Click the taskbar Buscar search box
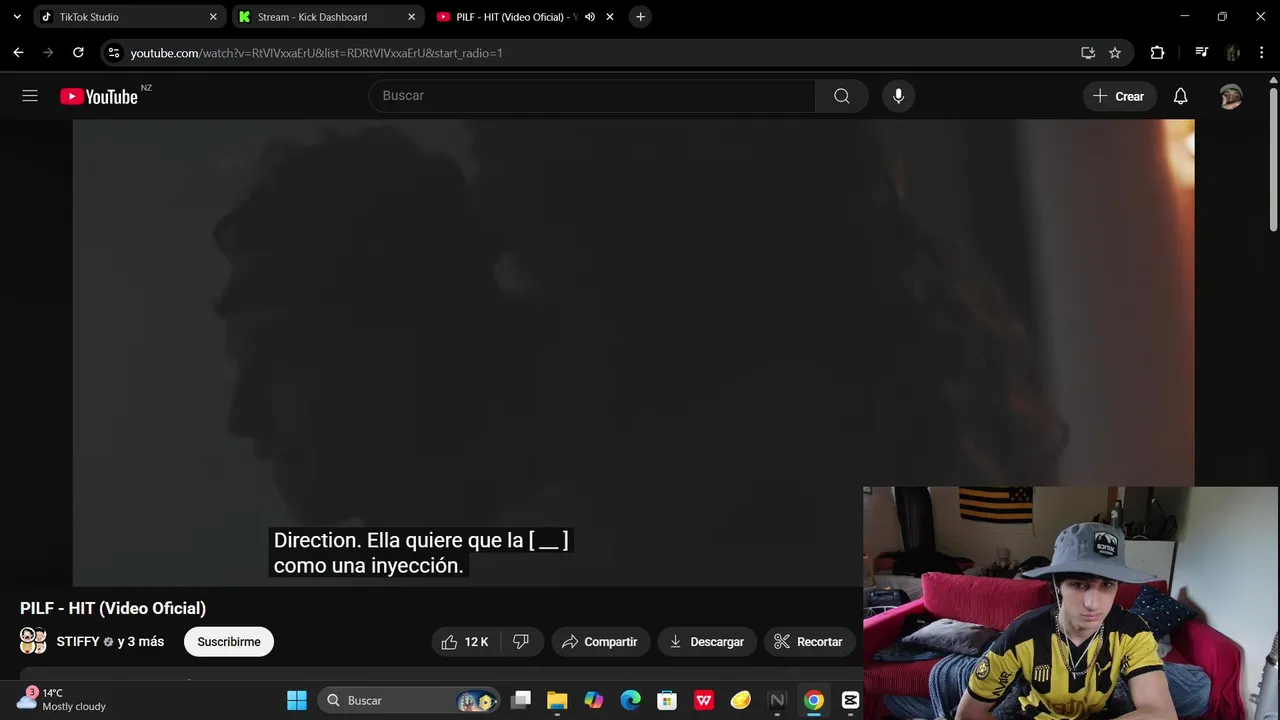1280x720 pixels. click(x=409, y=700)
